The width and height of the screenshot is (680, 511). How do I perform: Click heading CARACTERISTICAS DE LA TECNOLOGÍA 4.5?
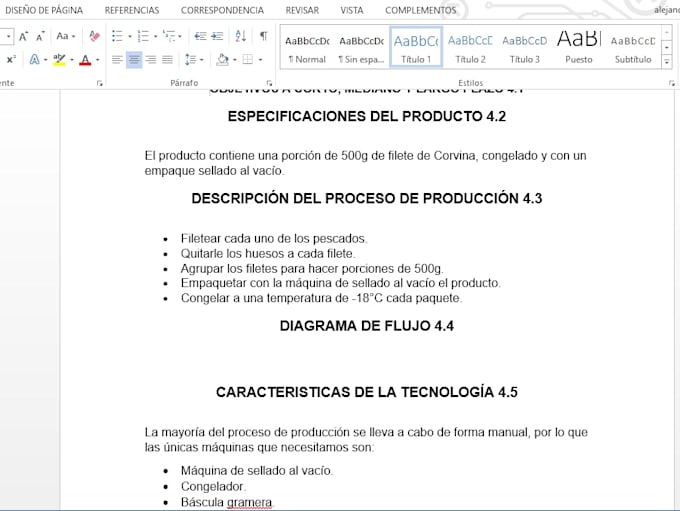pyautogui.click(x=367, y=392)
